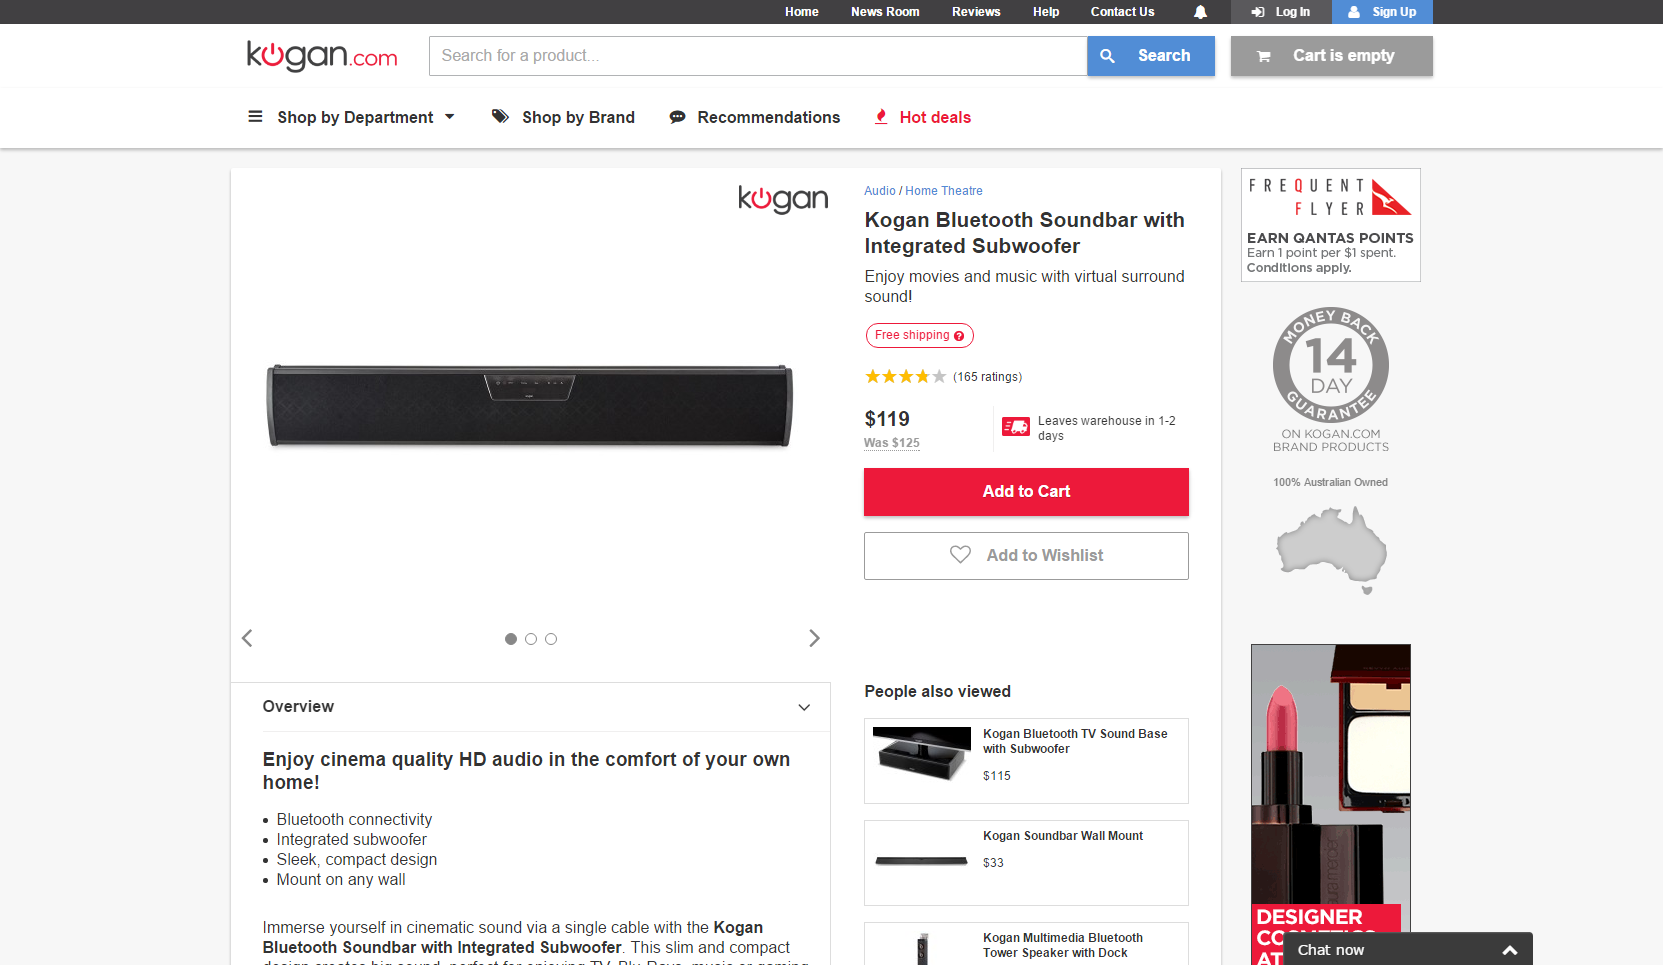Click the Add to Wishlist button
The height and width of the screenshot is (965, 1663).
click(x=1026, y=556)
